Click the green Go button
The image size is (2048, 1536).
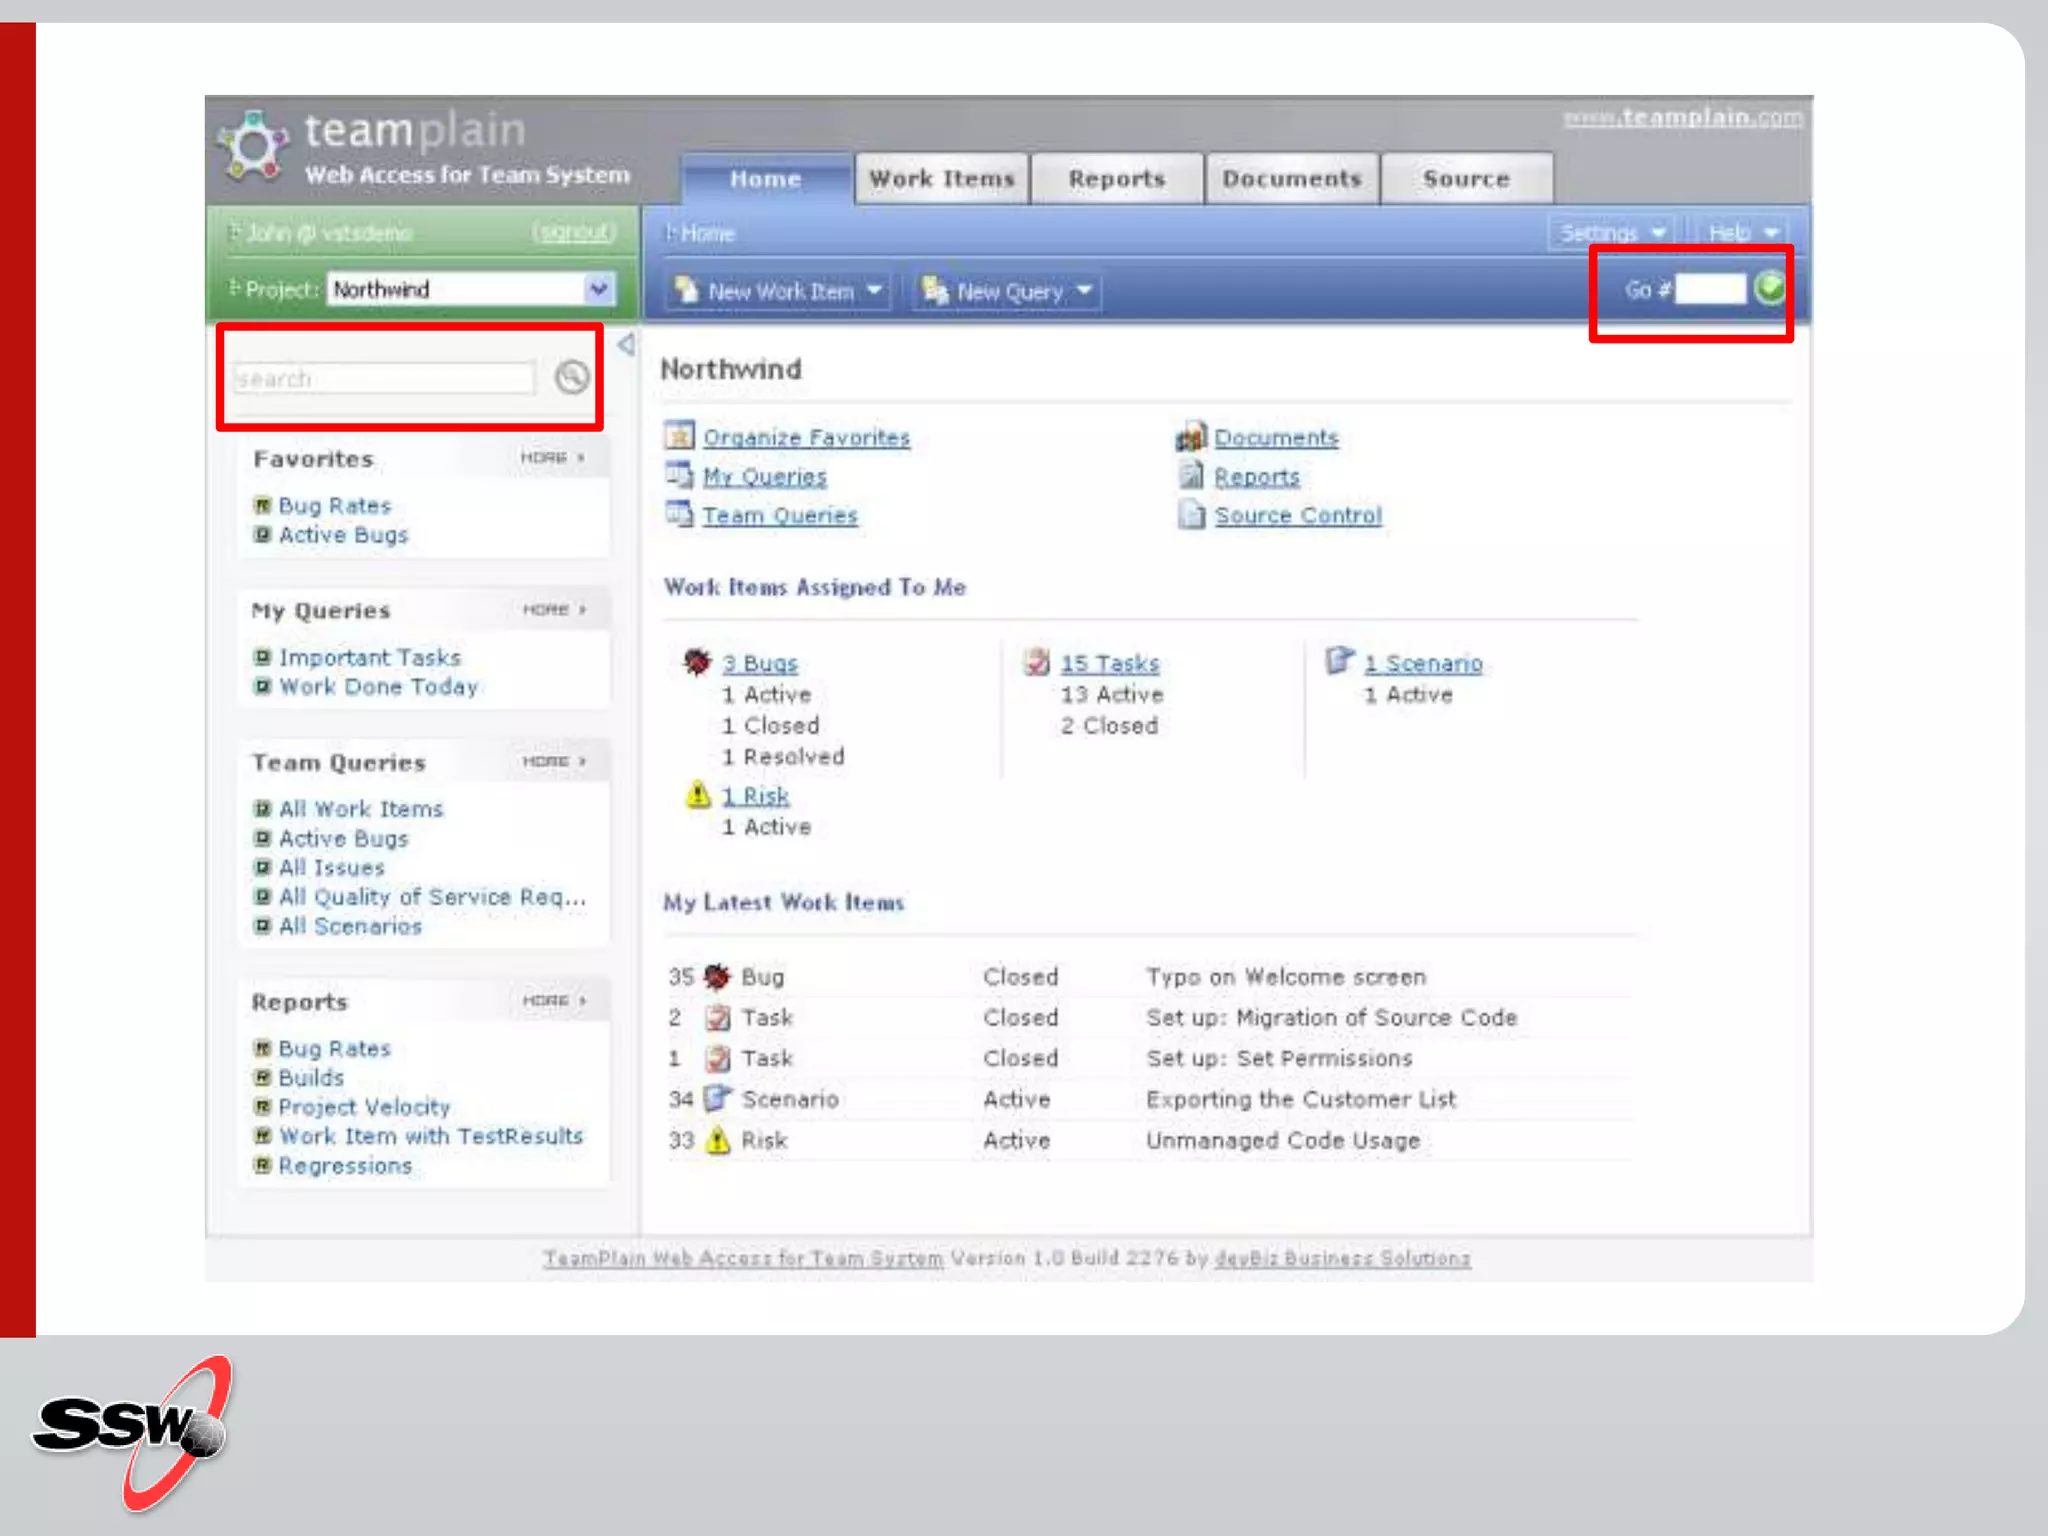point(1769,288)
